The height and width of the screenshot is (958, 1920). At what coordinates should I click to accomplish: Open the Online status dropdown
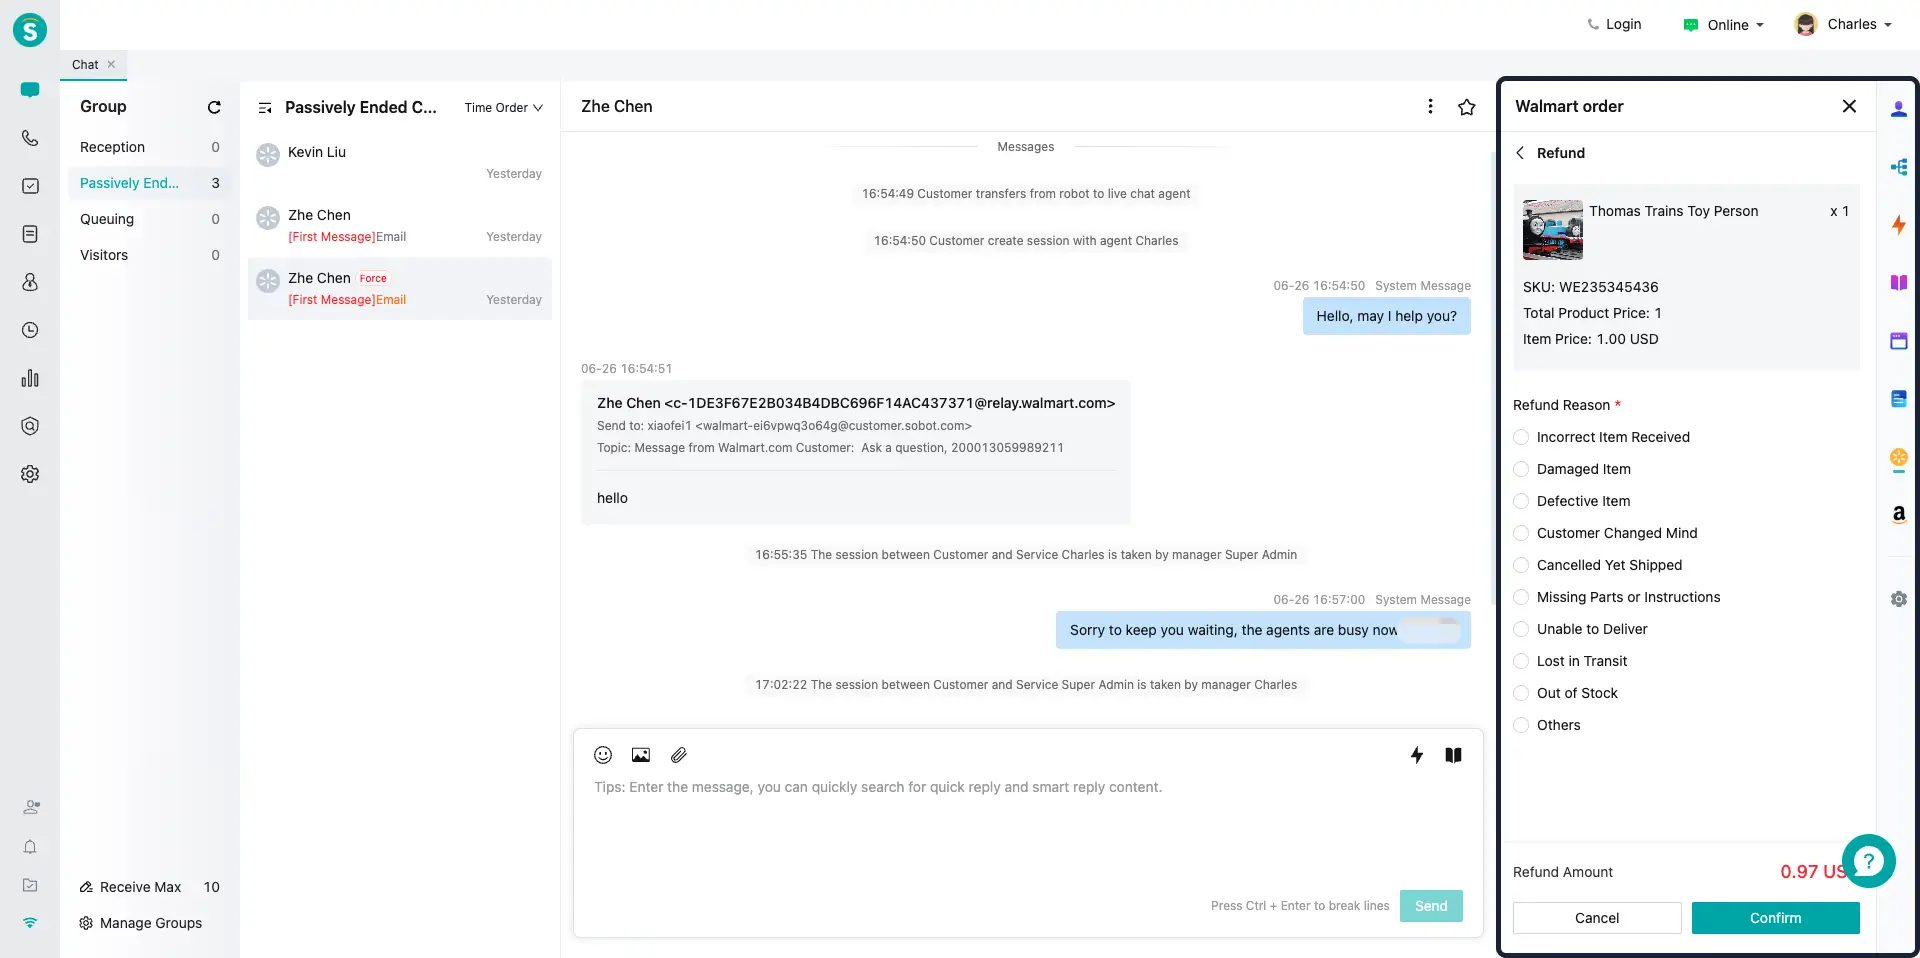point(1724,25)
